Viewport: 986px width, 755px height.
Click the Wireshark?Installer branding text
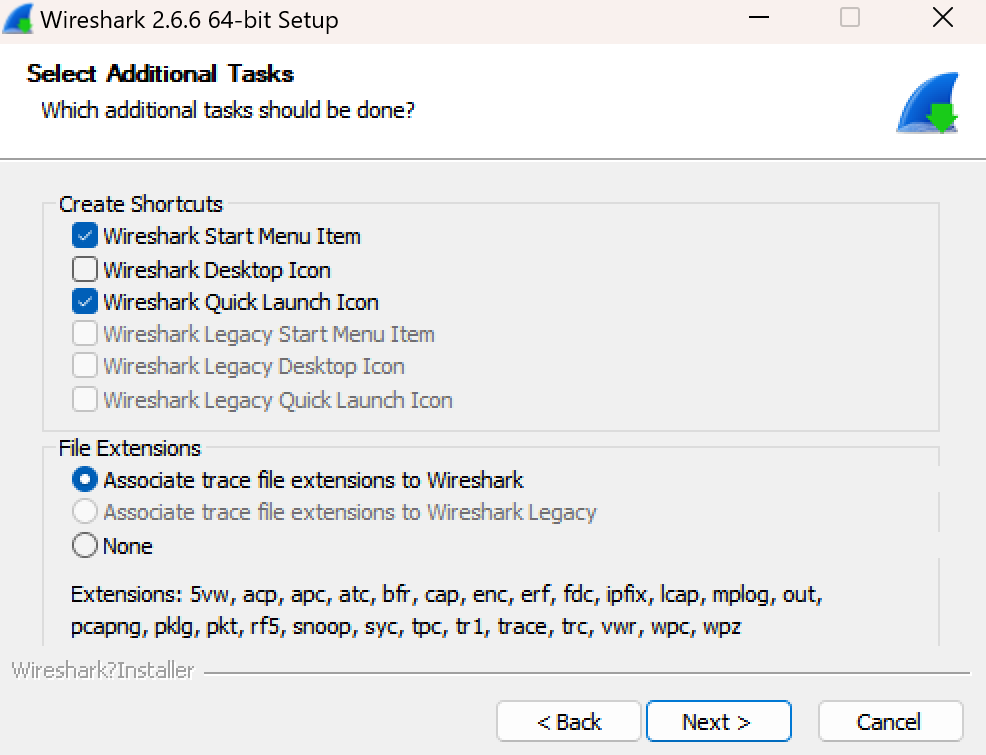click(x=102, y=670)
